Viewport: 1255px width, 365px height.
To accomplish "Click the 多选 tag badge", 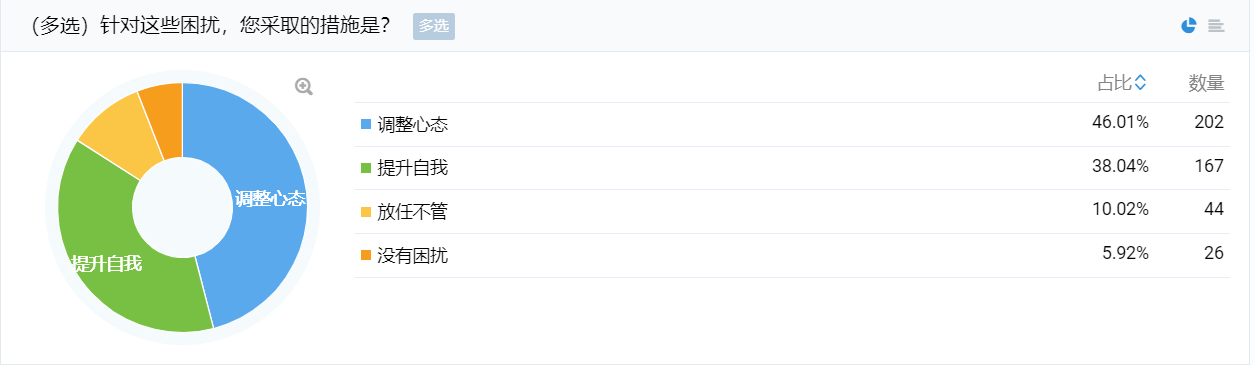I will coord(434,26).
